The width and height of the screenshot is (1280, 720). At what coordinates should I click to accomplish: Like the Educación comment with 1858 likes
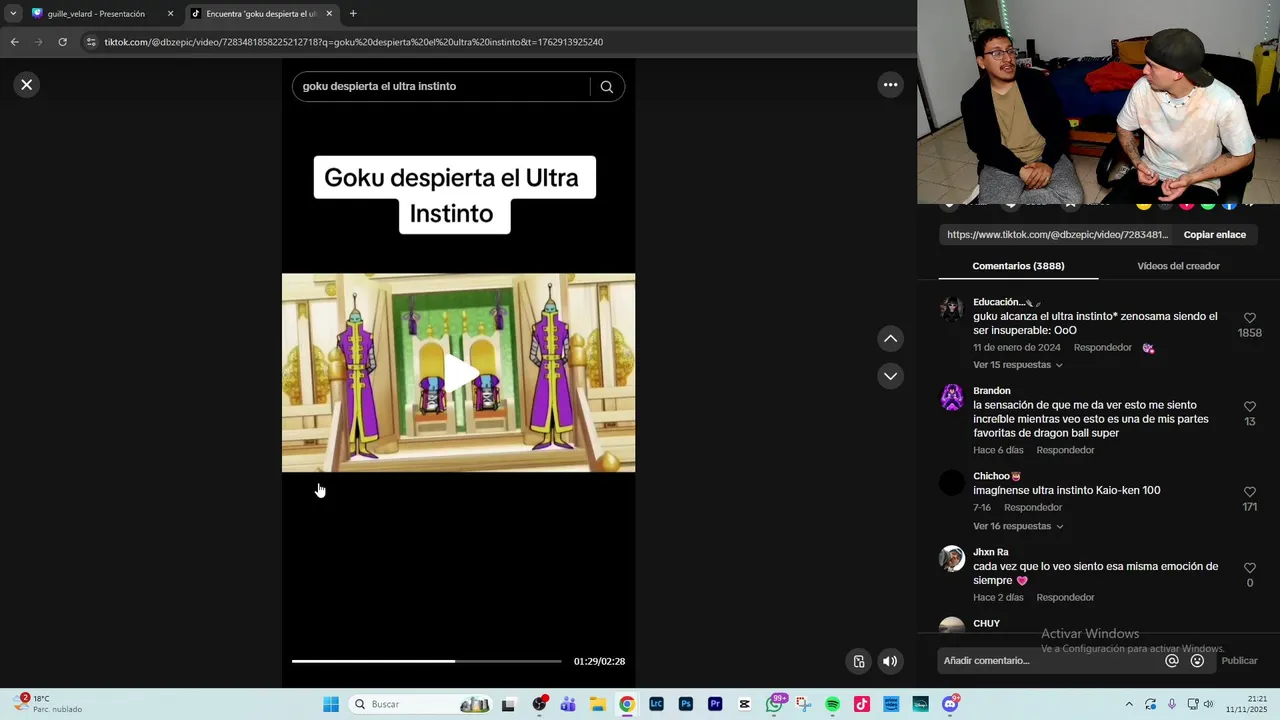pyautogui.click(x=1249, y=318)
